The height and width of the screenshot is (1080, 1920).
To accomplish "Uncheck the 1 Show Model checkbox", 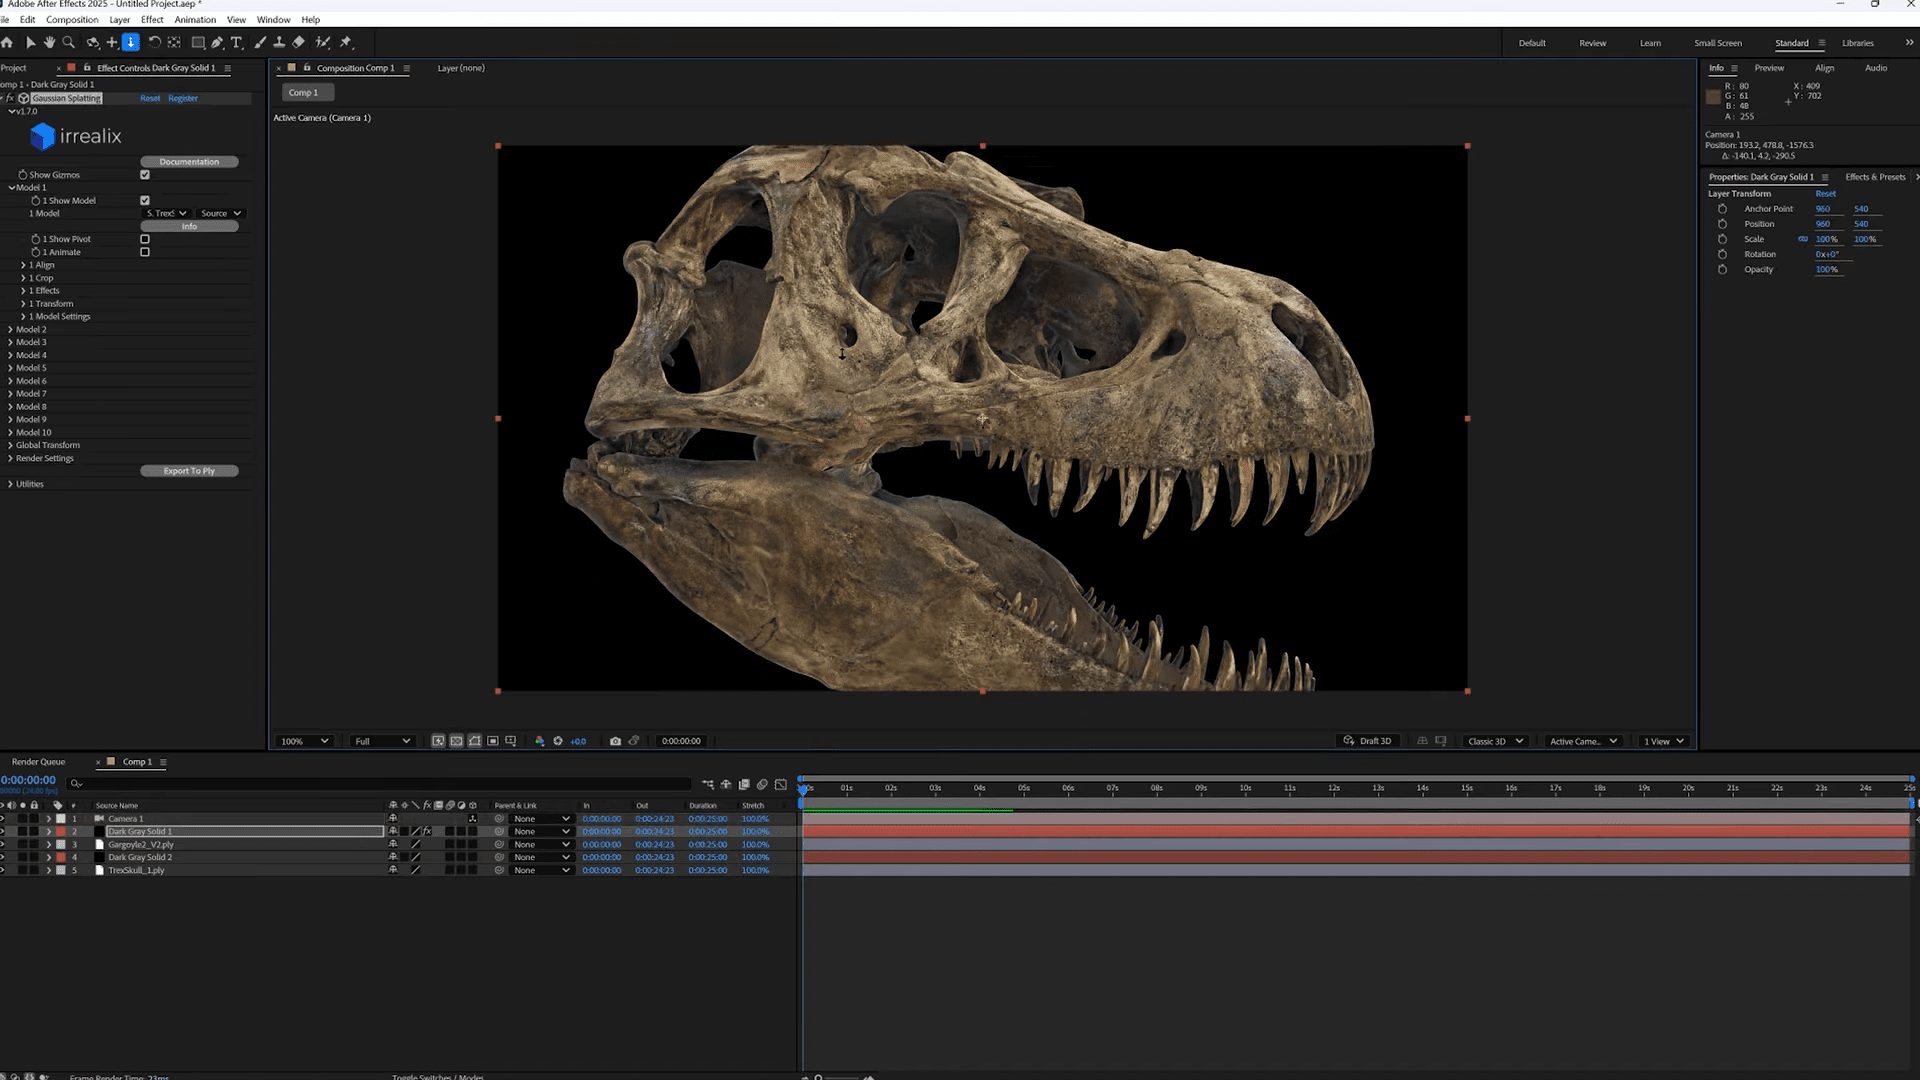I will 145,201.
